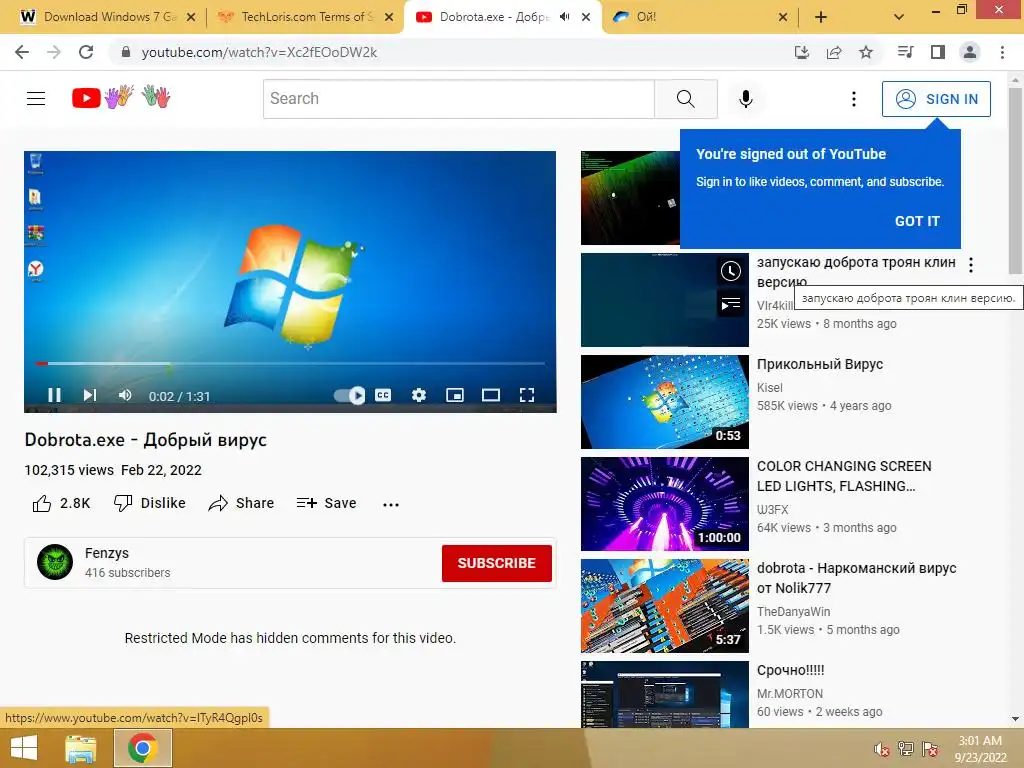This screenshot has height=768, width=1024.
Task: Click the address bar URL
Action: pos(259,52)
